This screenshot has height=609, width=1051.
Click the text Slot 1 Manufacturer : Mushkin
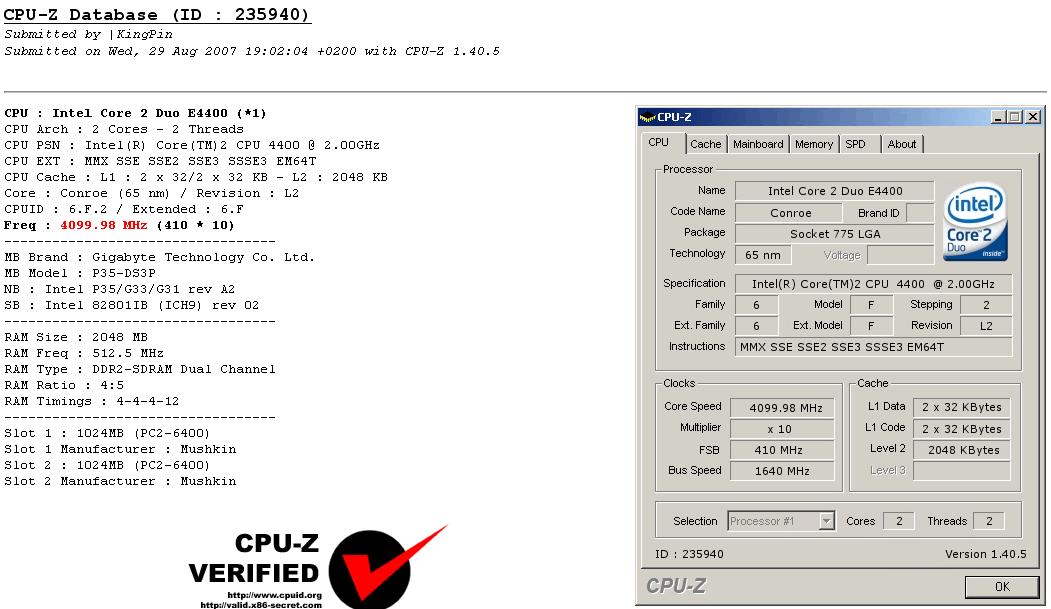pyautogui.click(x=120, y=449)
